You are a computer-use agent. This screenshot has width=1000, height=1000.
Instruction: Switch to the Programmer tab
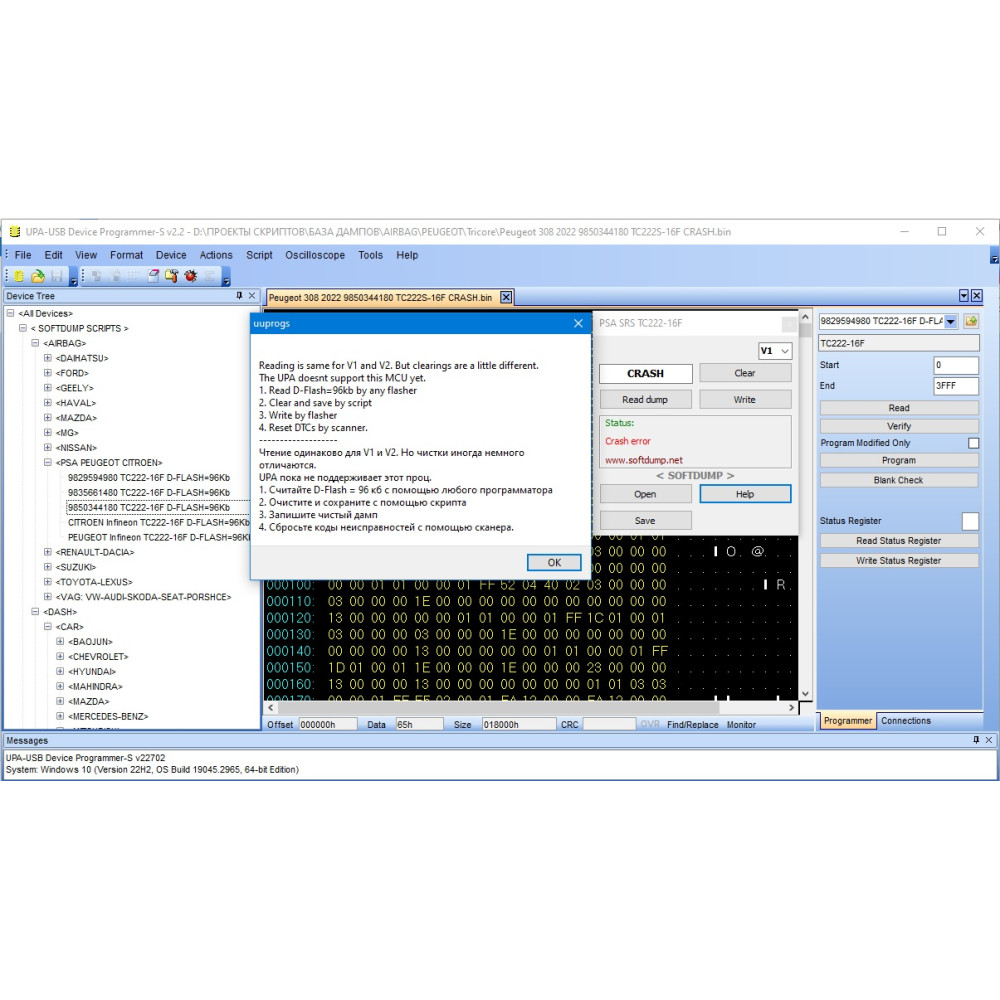(x=847, y=721)
